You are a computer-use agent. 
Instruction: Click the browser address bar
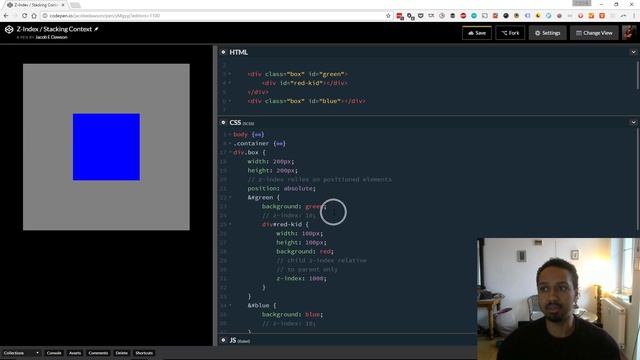point(212,16)
